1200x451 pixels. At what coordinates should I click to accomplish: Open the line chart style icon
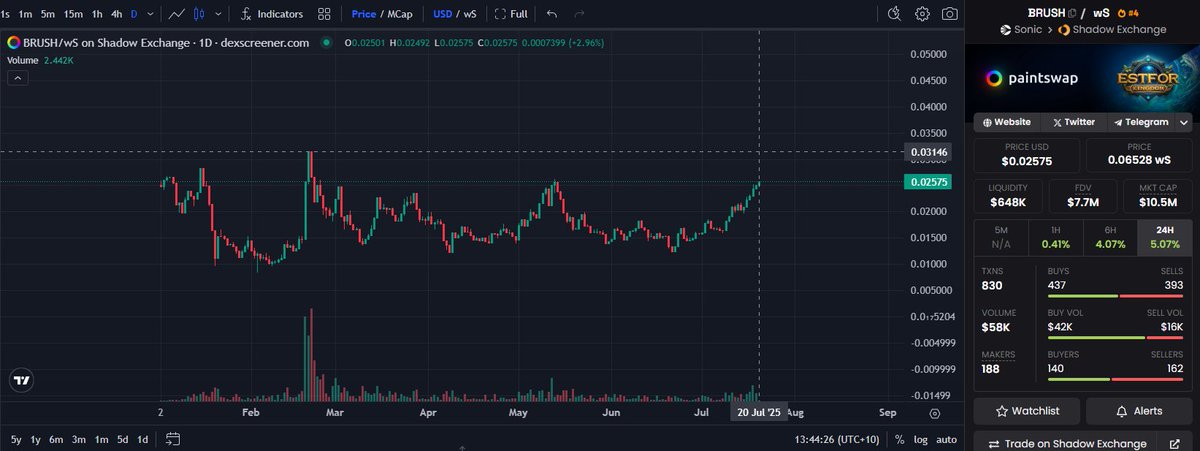point(177,15)
